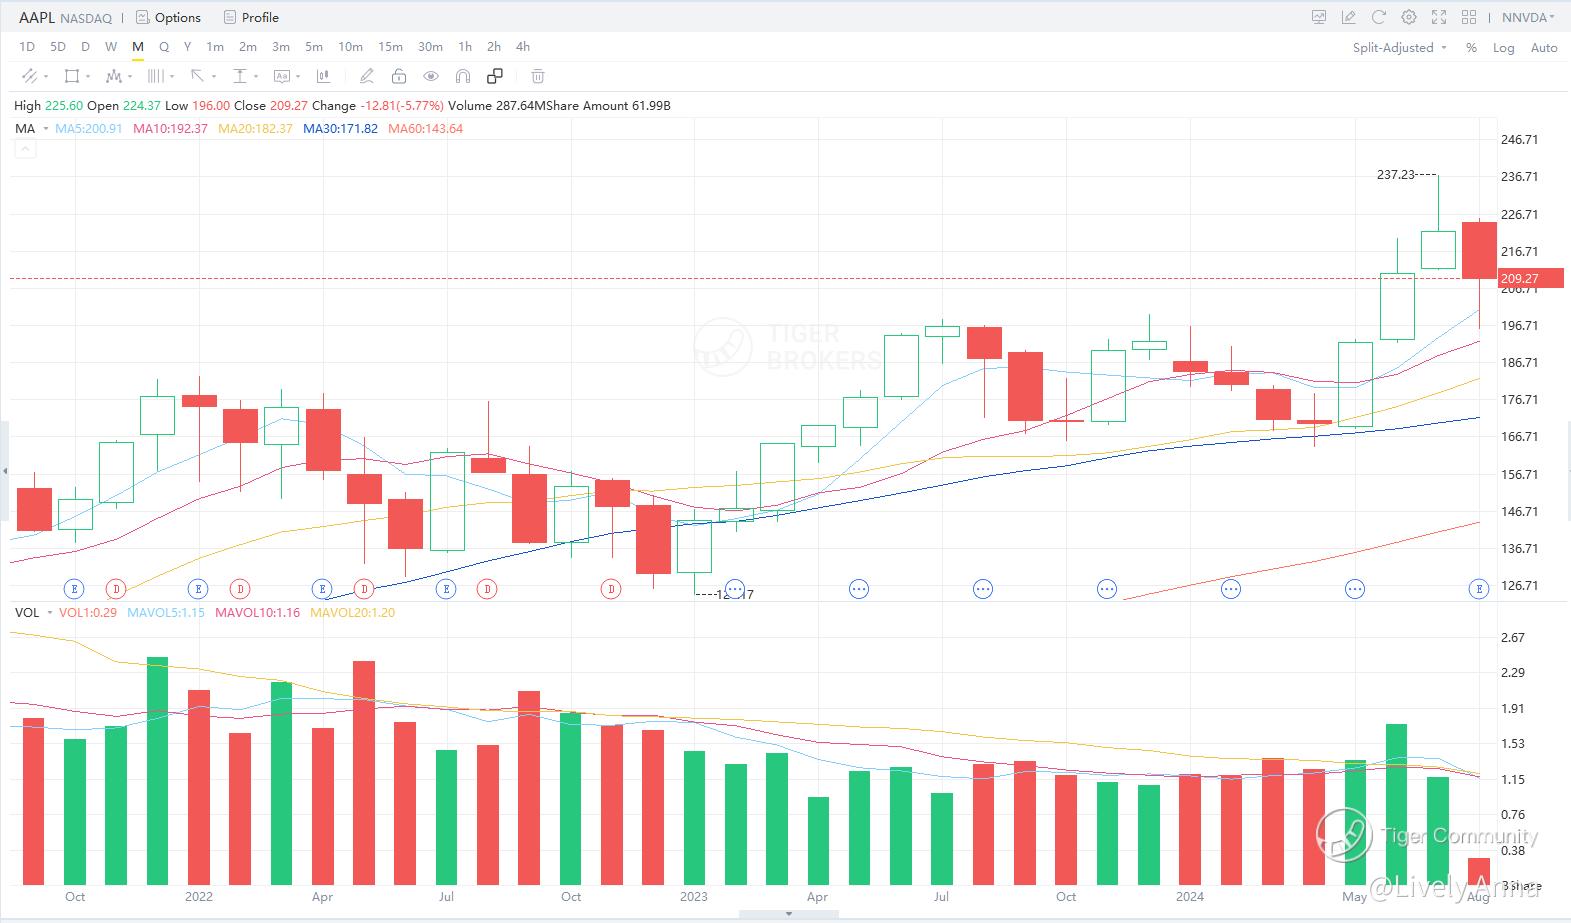Switch to the 15m interval
Image resolution: width=1571 pixels, height=923 pixels.
pyautogui.click(x=390, y=46)
